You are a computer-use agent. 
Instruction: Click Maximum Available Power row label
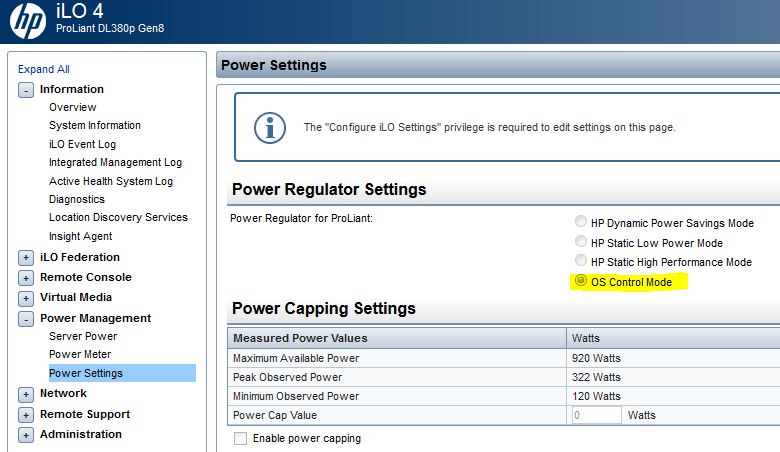tap(295, 358)
